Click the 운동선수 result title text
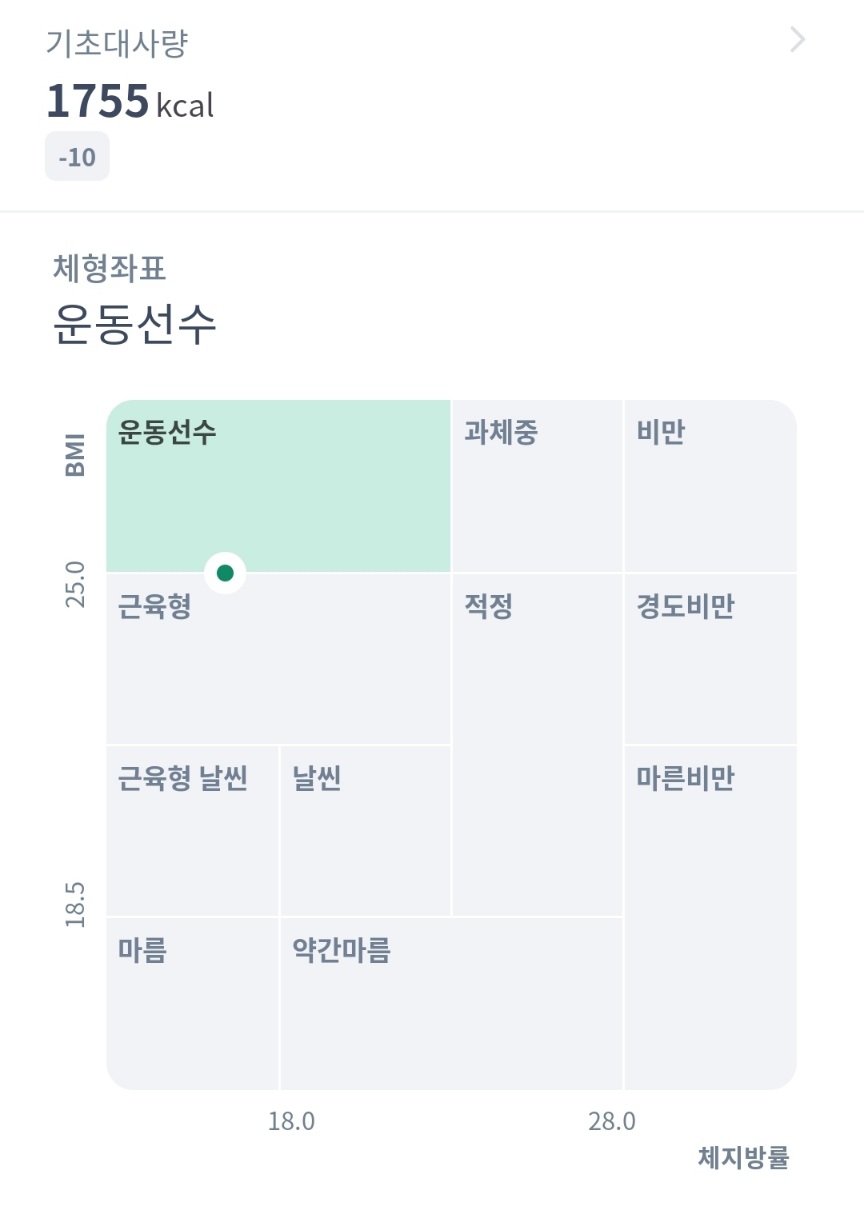864x1206 pixels. pos(134,323)
